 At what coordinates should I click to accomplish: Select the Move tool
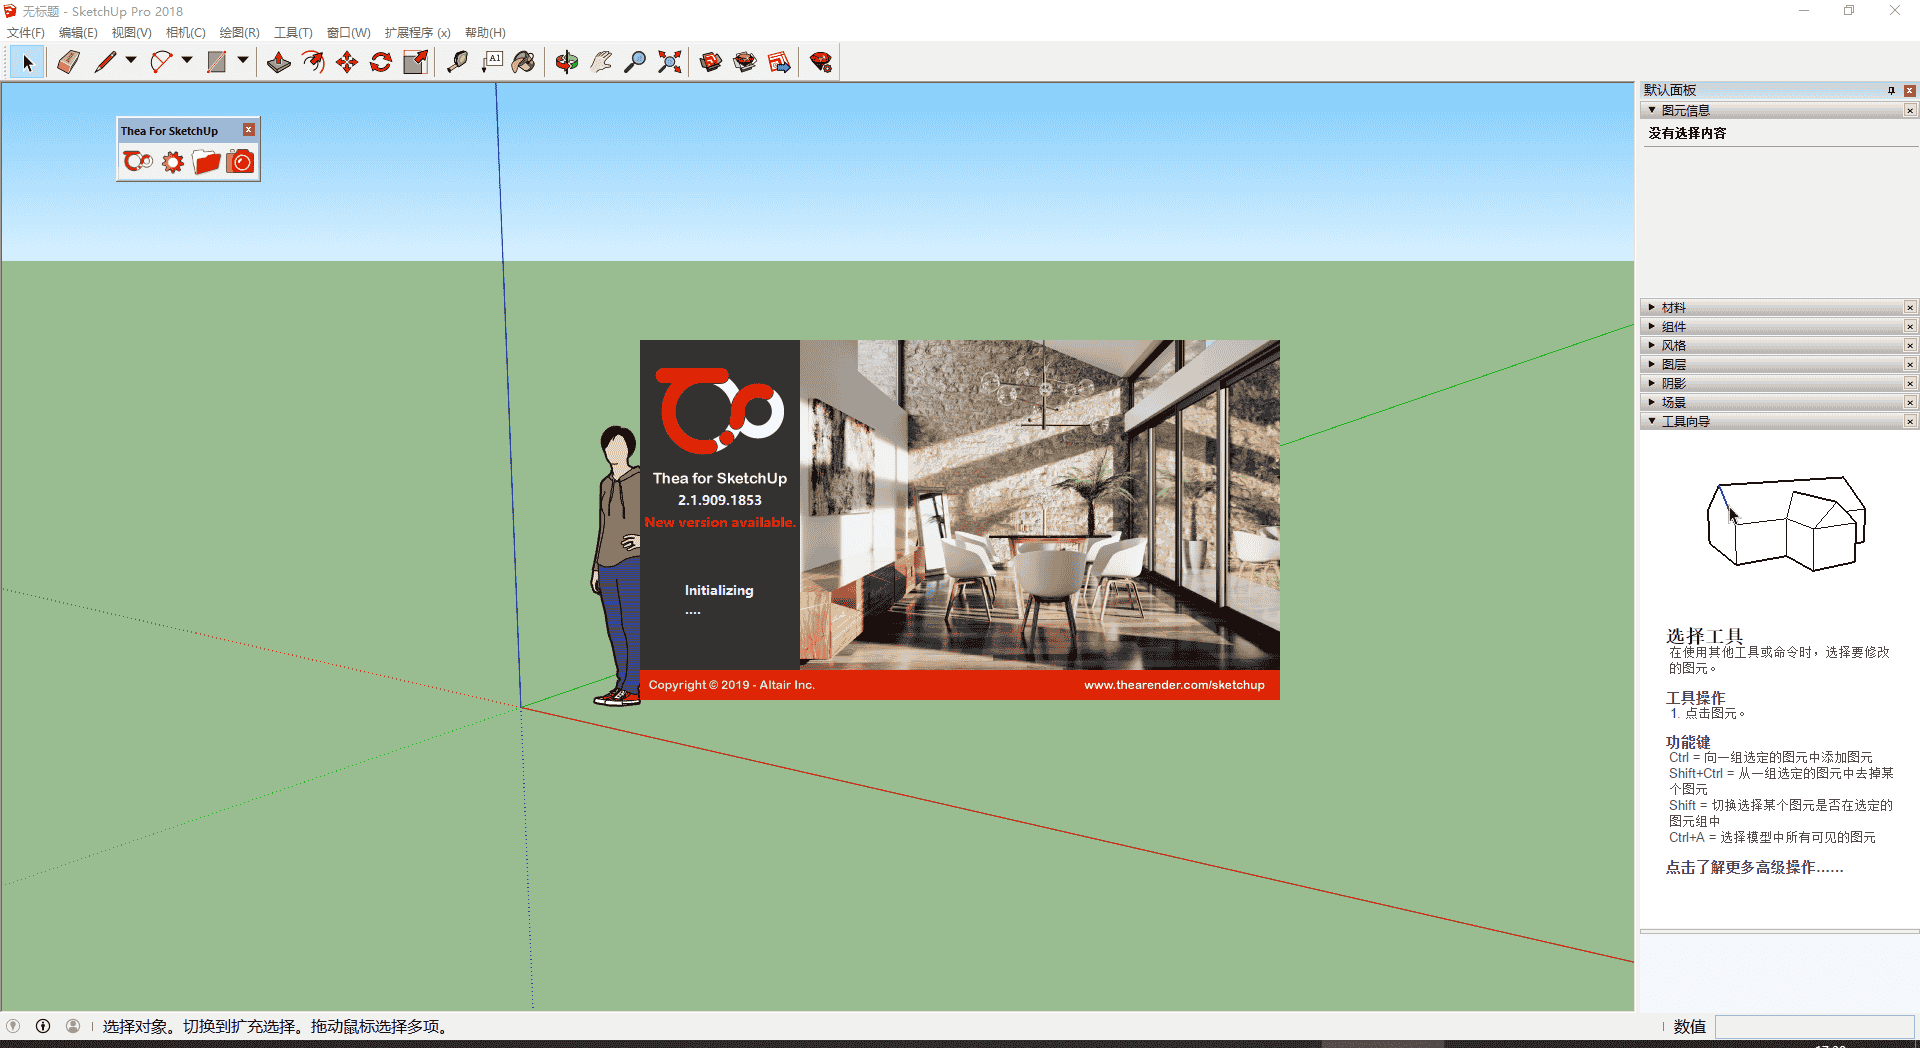pyautogui.click(x=347, y=63)
